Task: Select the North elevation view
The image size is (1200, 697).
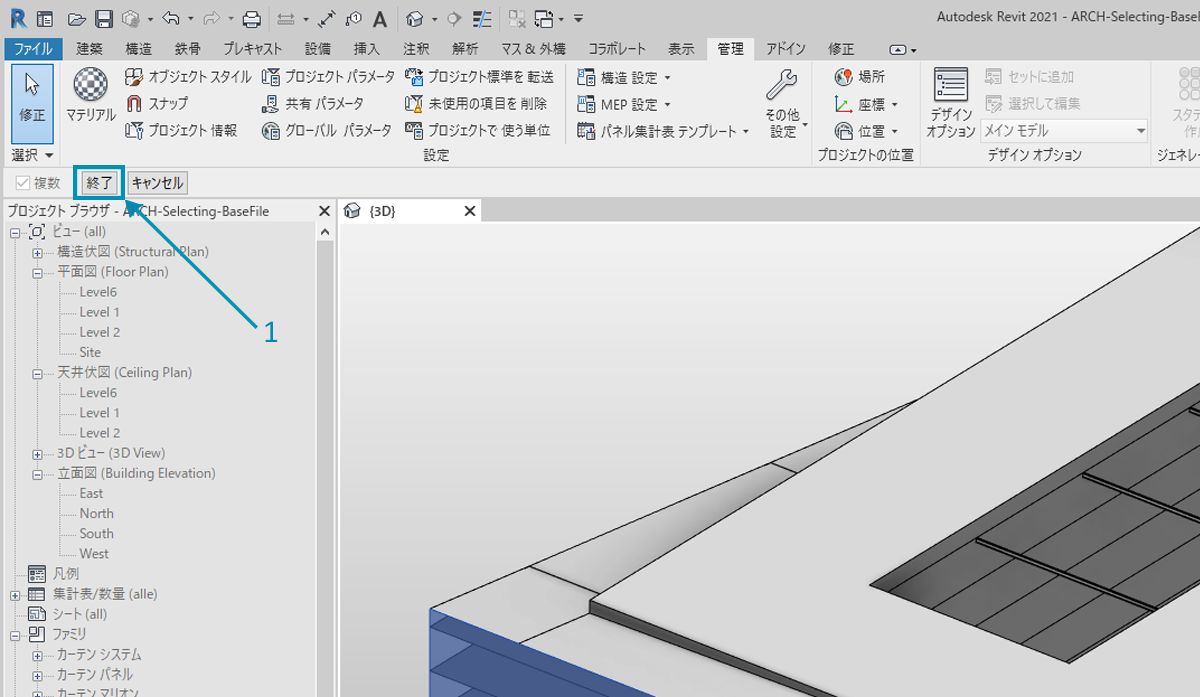Action: tap(96, 513)
